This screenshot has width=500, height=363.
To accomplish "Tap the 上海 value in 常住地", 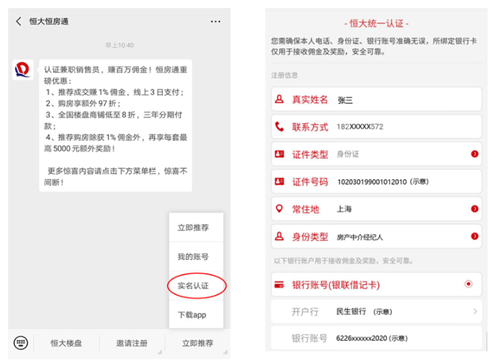I will pyautogui.click(x=344, y=209).
